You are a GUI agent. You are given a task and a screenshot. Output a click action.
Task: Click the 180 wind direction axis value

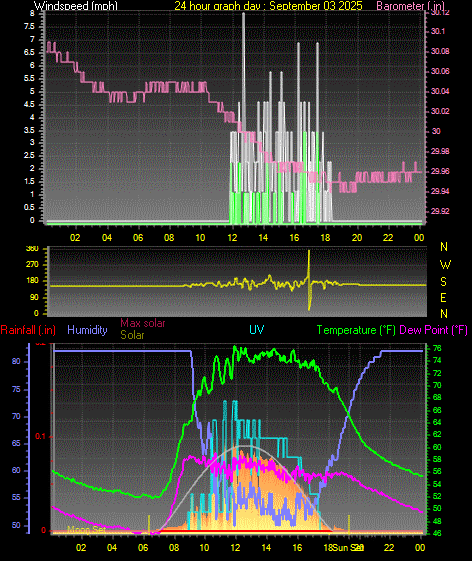[32, 280]
